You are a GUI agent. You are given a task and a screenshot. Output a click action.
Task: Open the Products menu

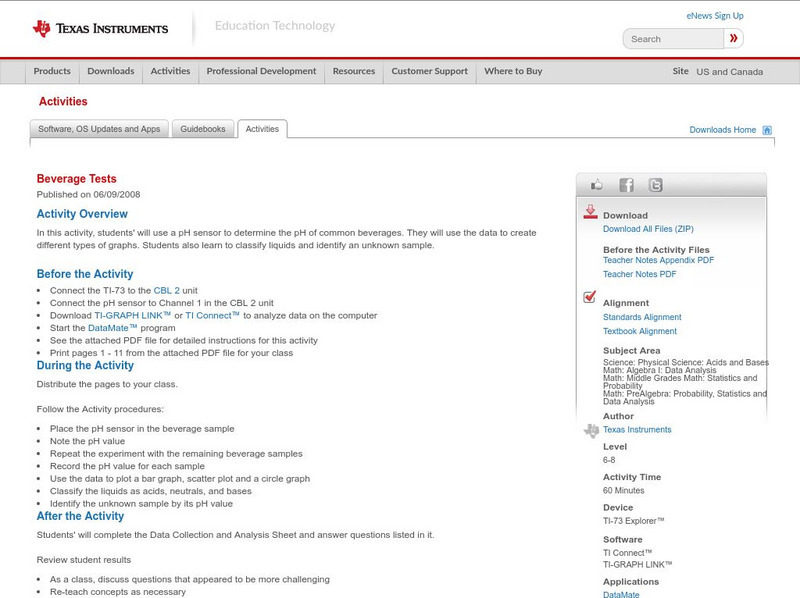point(52,71)
